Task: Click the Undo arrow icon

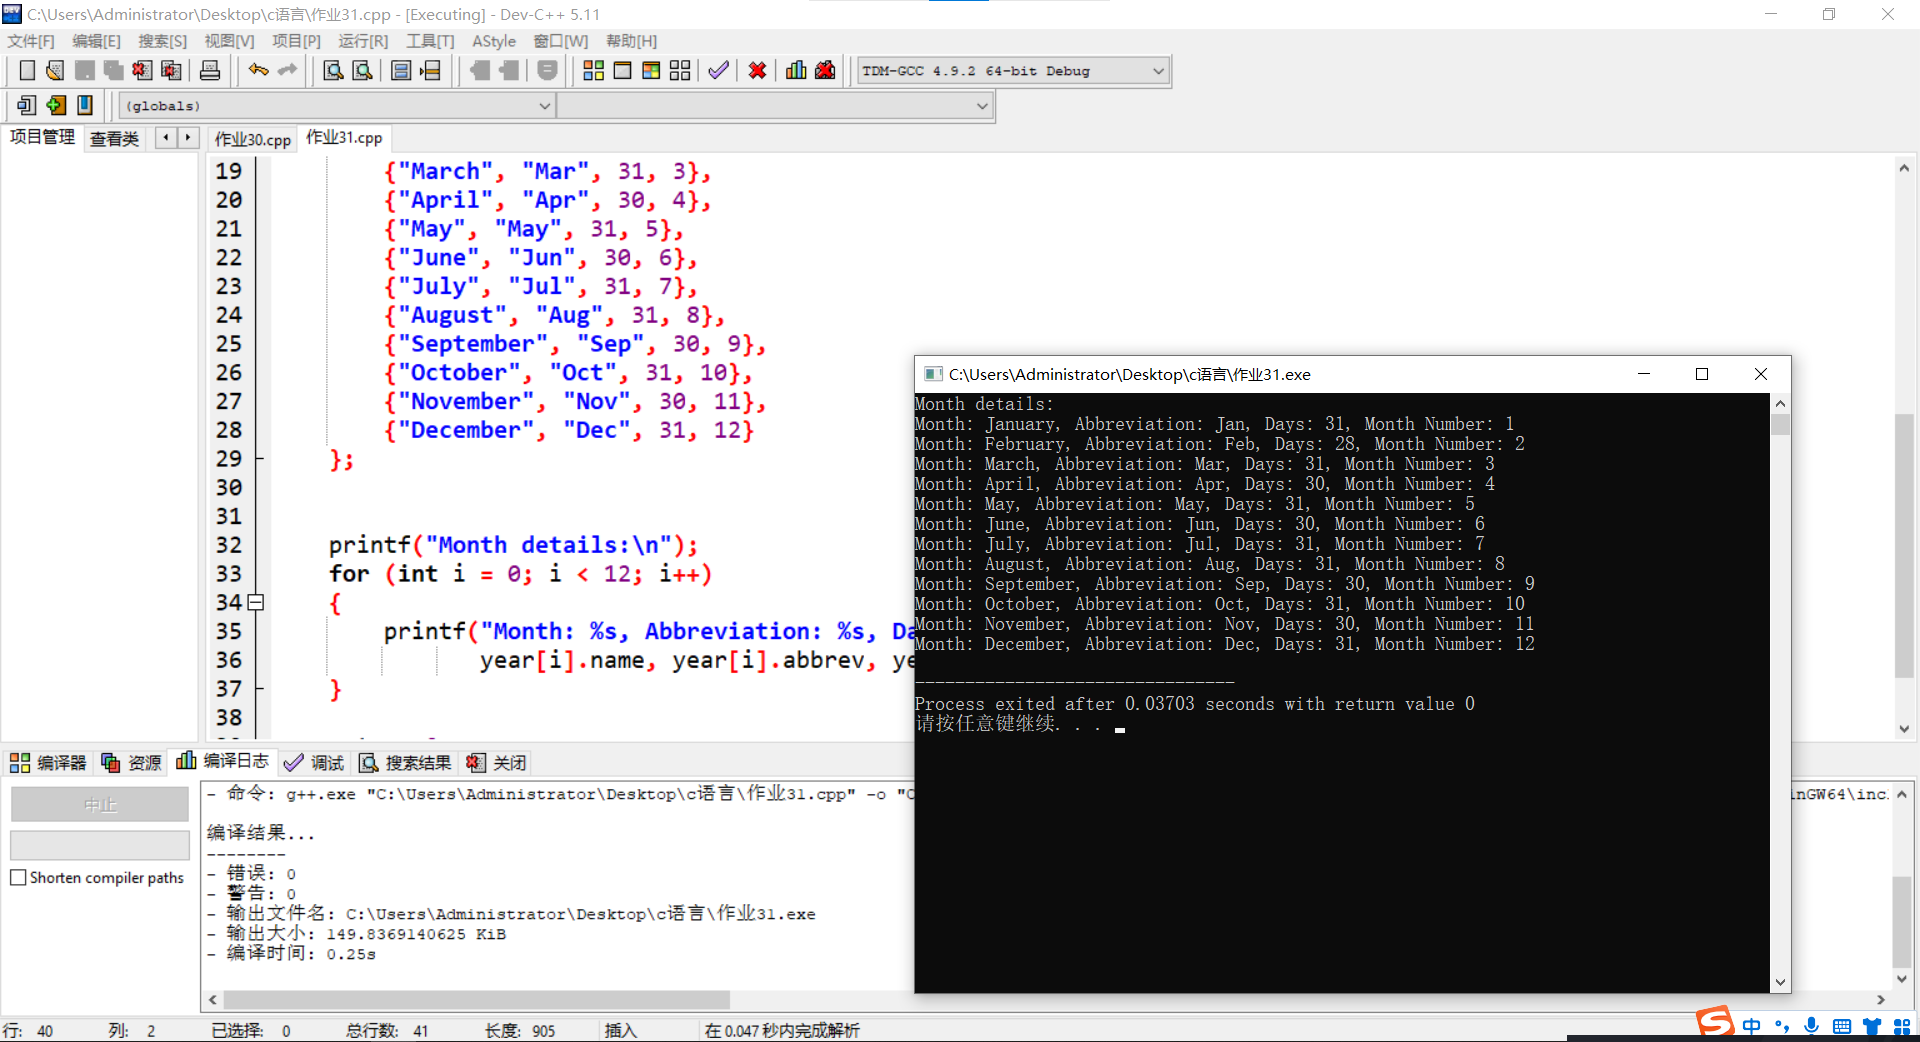Action: coord(258,70)
